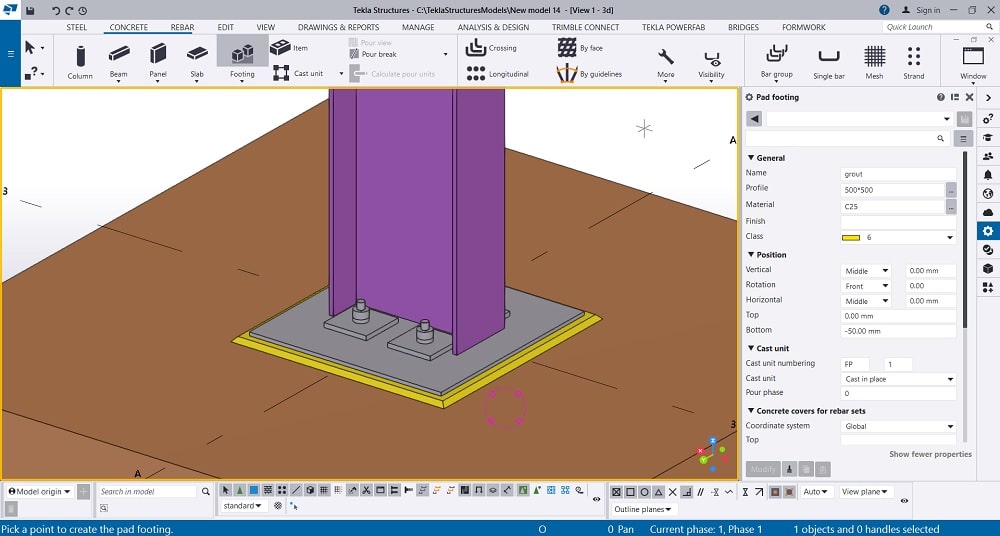Image resolution: width=1000 pixels, height=536 pixels.
Task: Click the Crossing rebar set icon
Action: click(475, 48)
